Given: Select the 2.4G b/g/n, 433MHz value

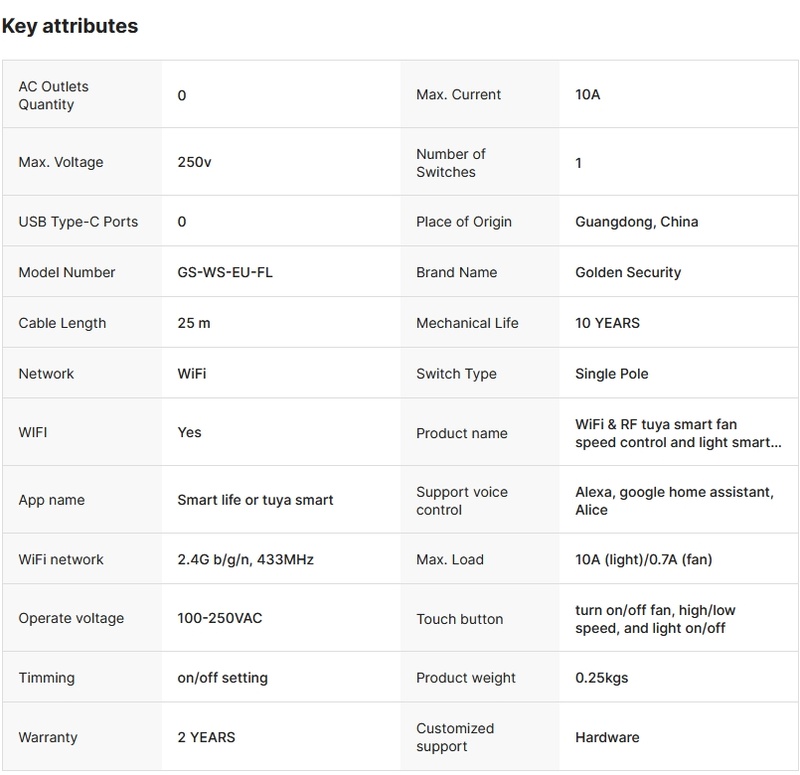Looking at the screenshot, I should (x=245, y=559).
